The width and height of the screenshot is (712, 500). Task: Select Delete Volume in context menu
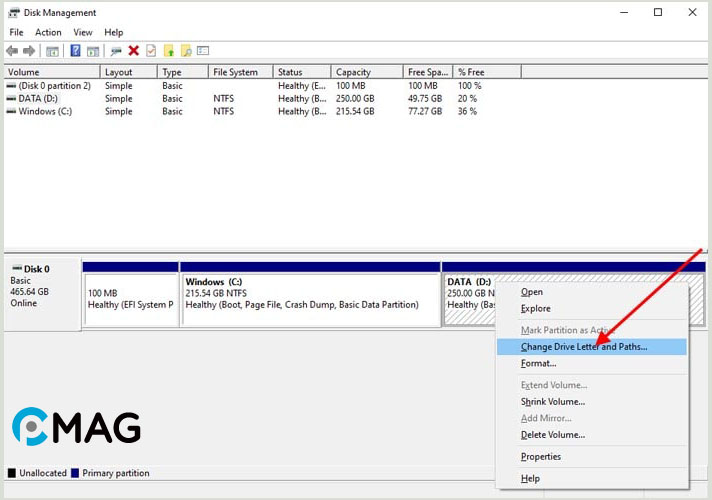click(x=552, y=435)
